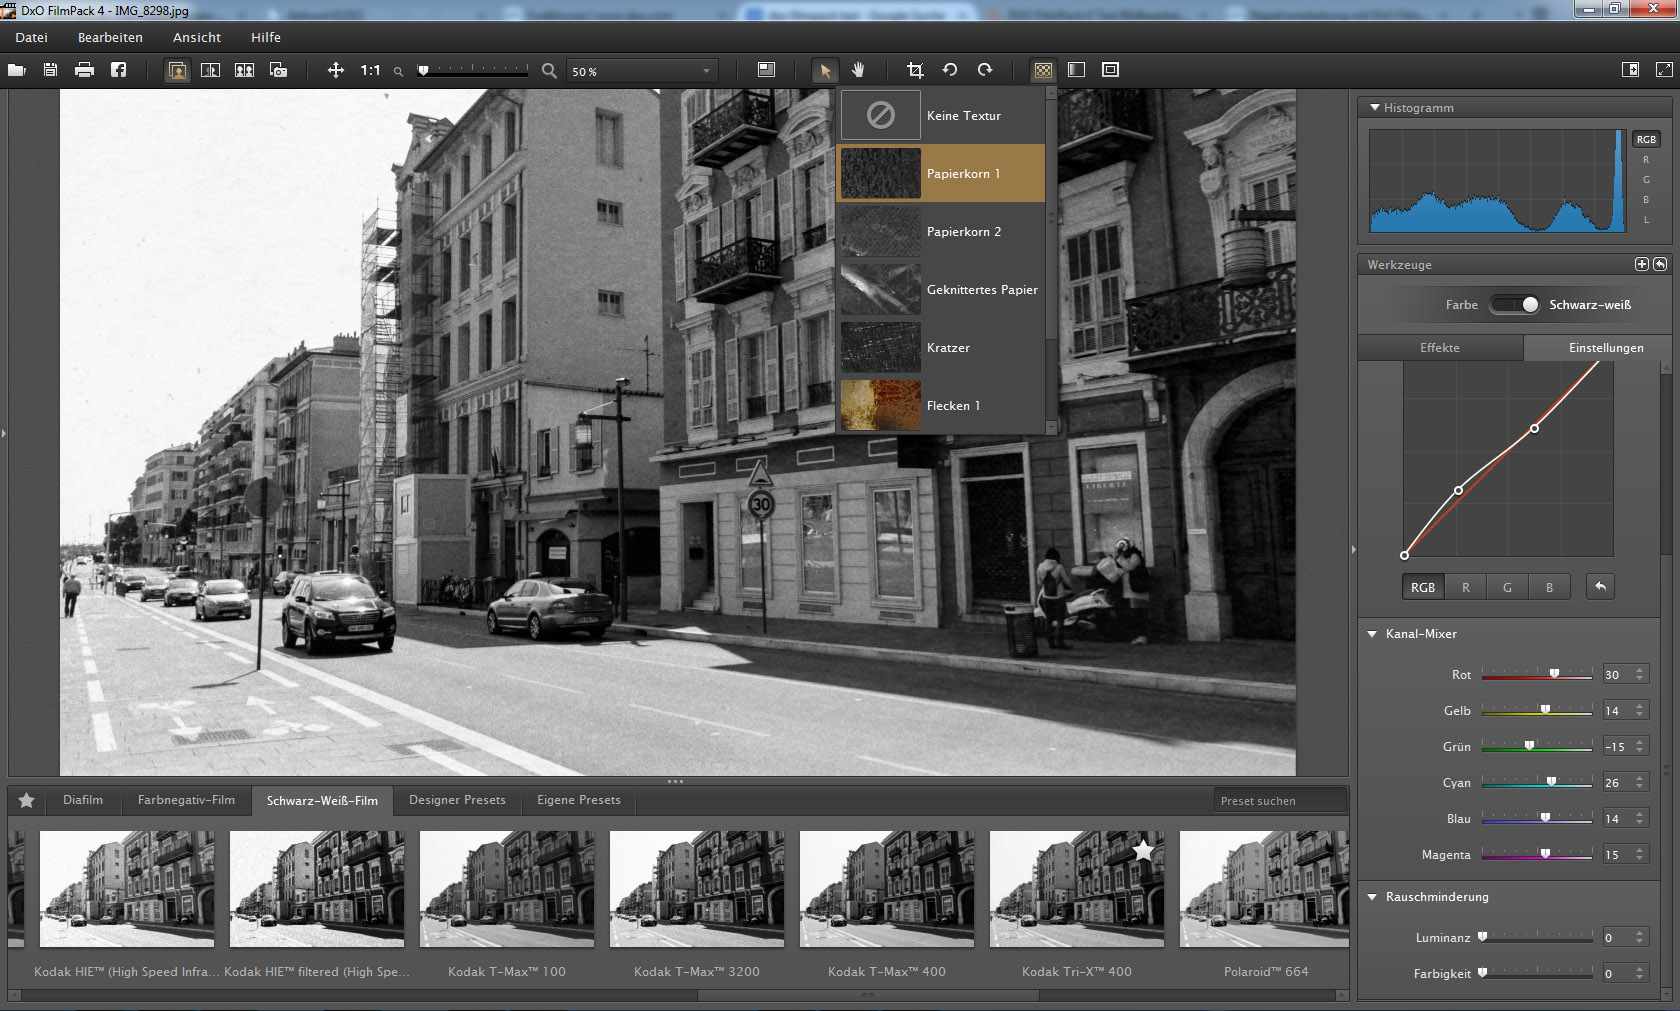This screenshot has width=1680, height=1011.
Task: Reset the tone curve
Action: (1600, 587)
